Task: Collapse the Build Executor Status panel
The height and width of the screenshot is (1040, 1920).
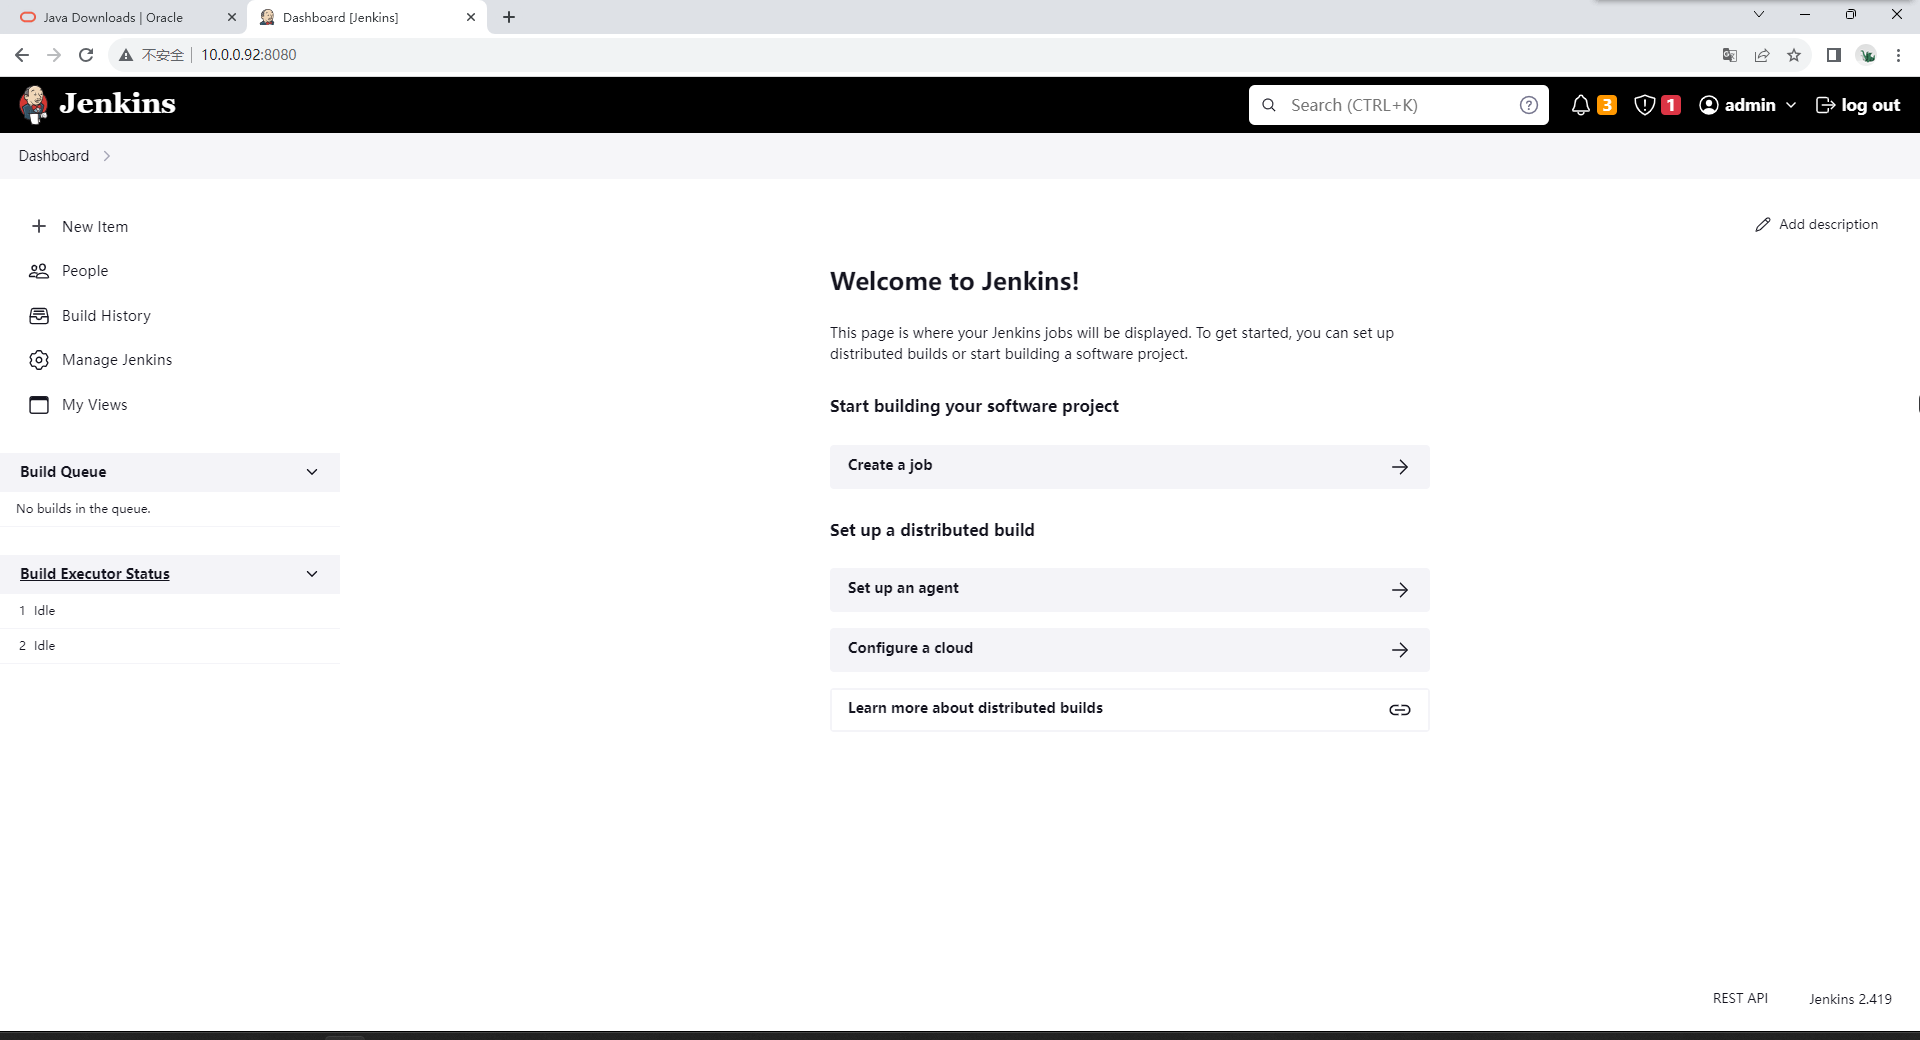Action: 312,574
